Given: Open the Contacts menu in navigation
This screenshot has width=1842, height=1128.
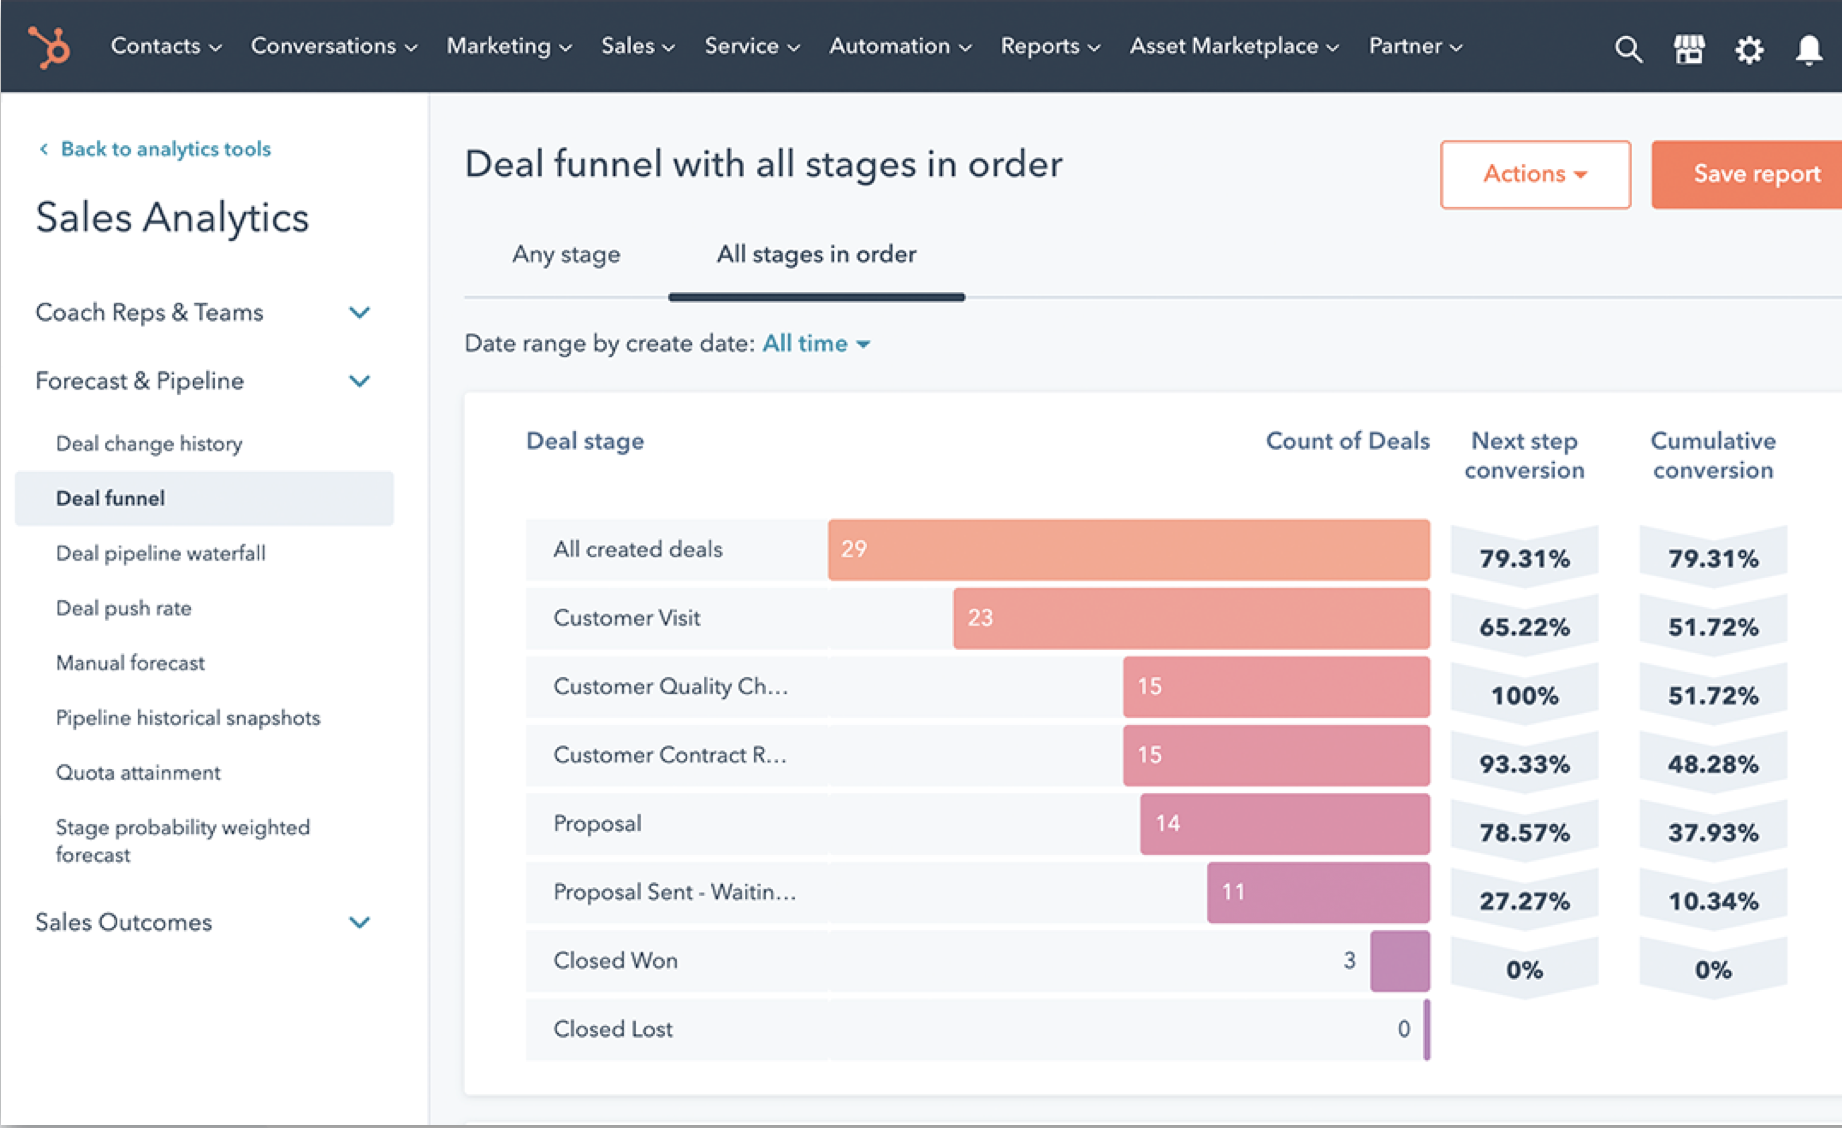Looking at the screenshot, I should [165, 47].
